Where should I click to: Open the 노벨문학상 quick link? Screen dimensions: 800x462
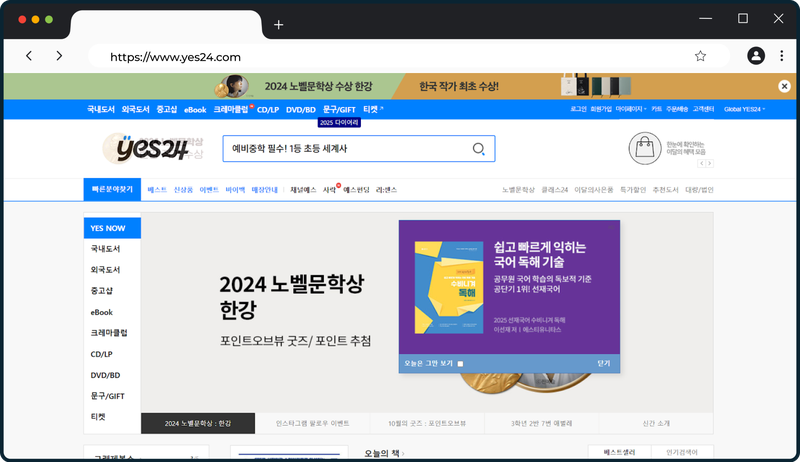[518, 190]
